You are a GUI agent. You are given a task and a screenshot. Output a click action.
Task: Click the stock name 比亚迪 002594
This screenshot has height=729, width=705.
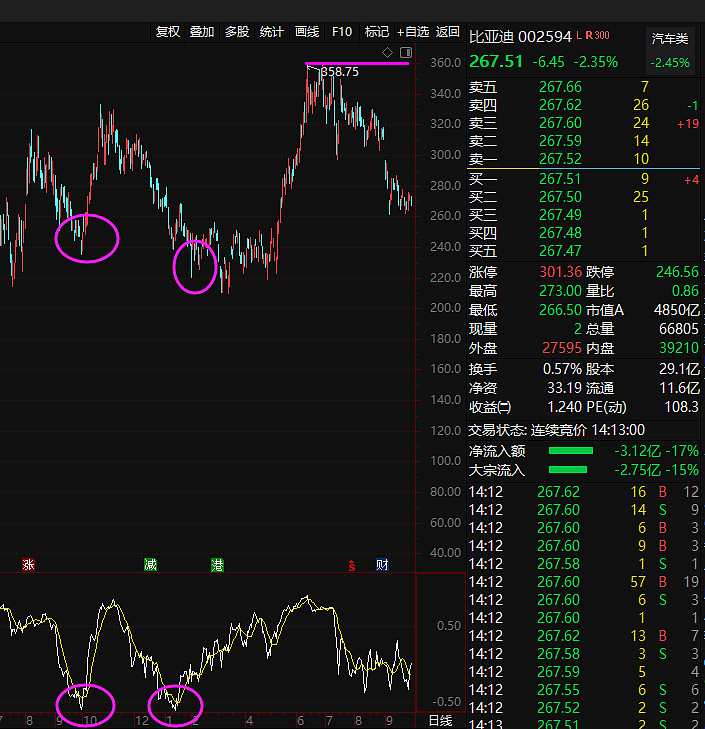pyautogui.click(x=520, y=37)
